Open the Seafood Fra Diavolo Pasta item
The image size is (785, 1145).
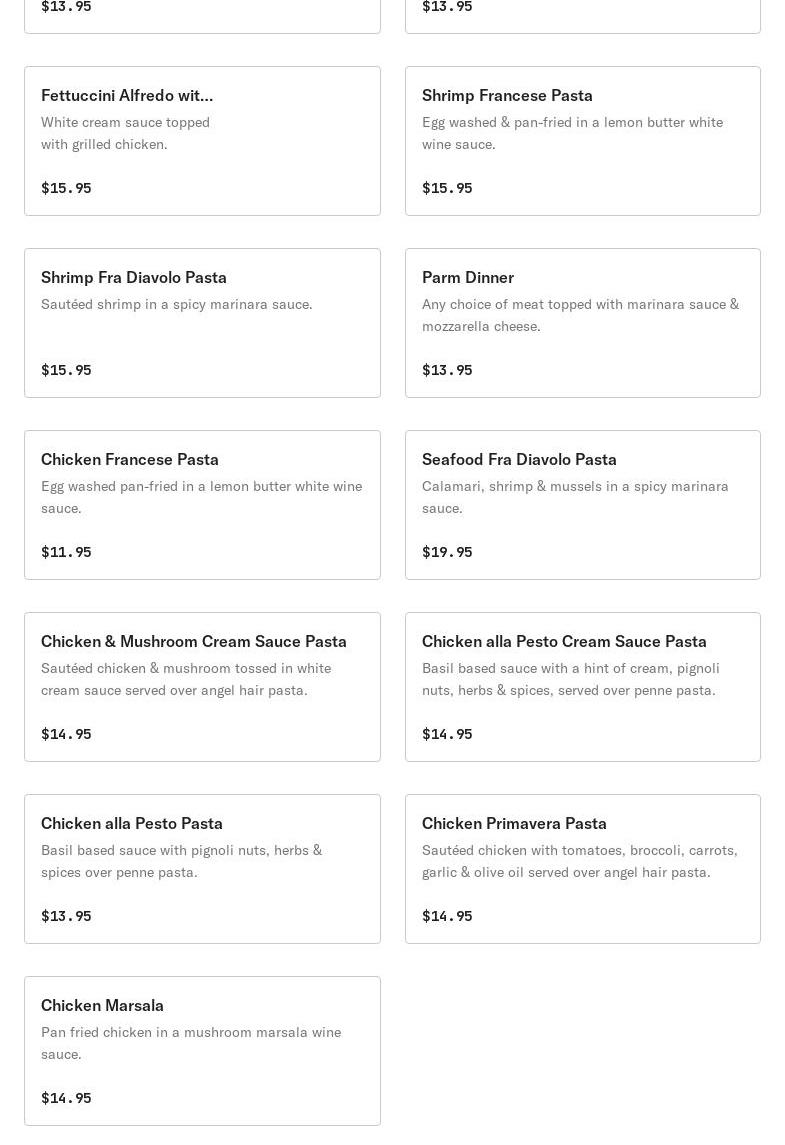(x=519, y=460)
